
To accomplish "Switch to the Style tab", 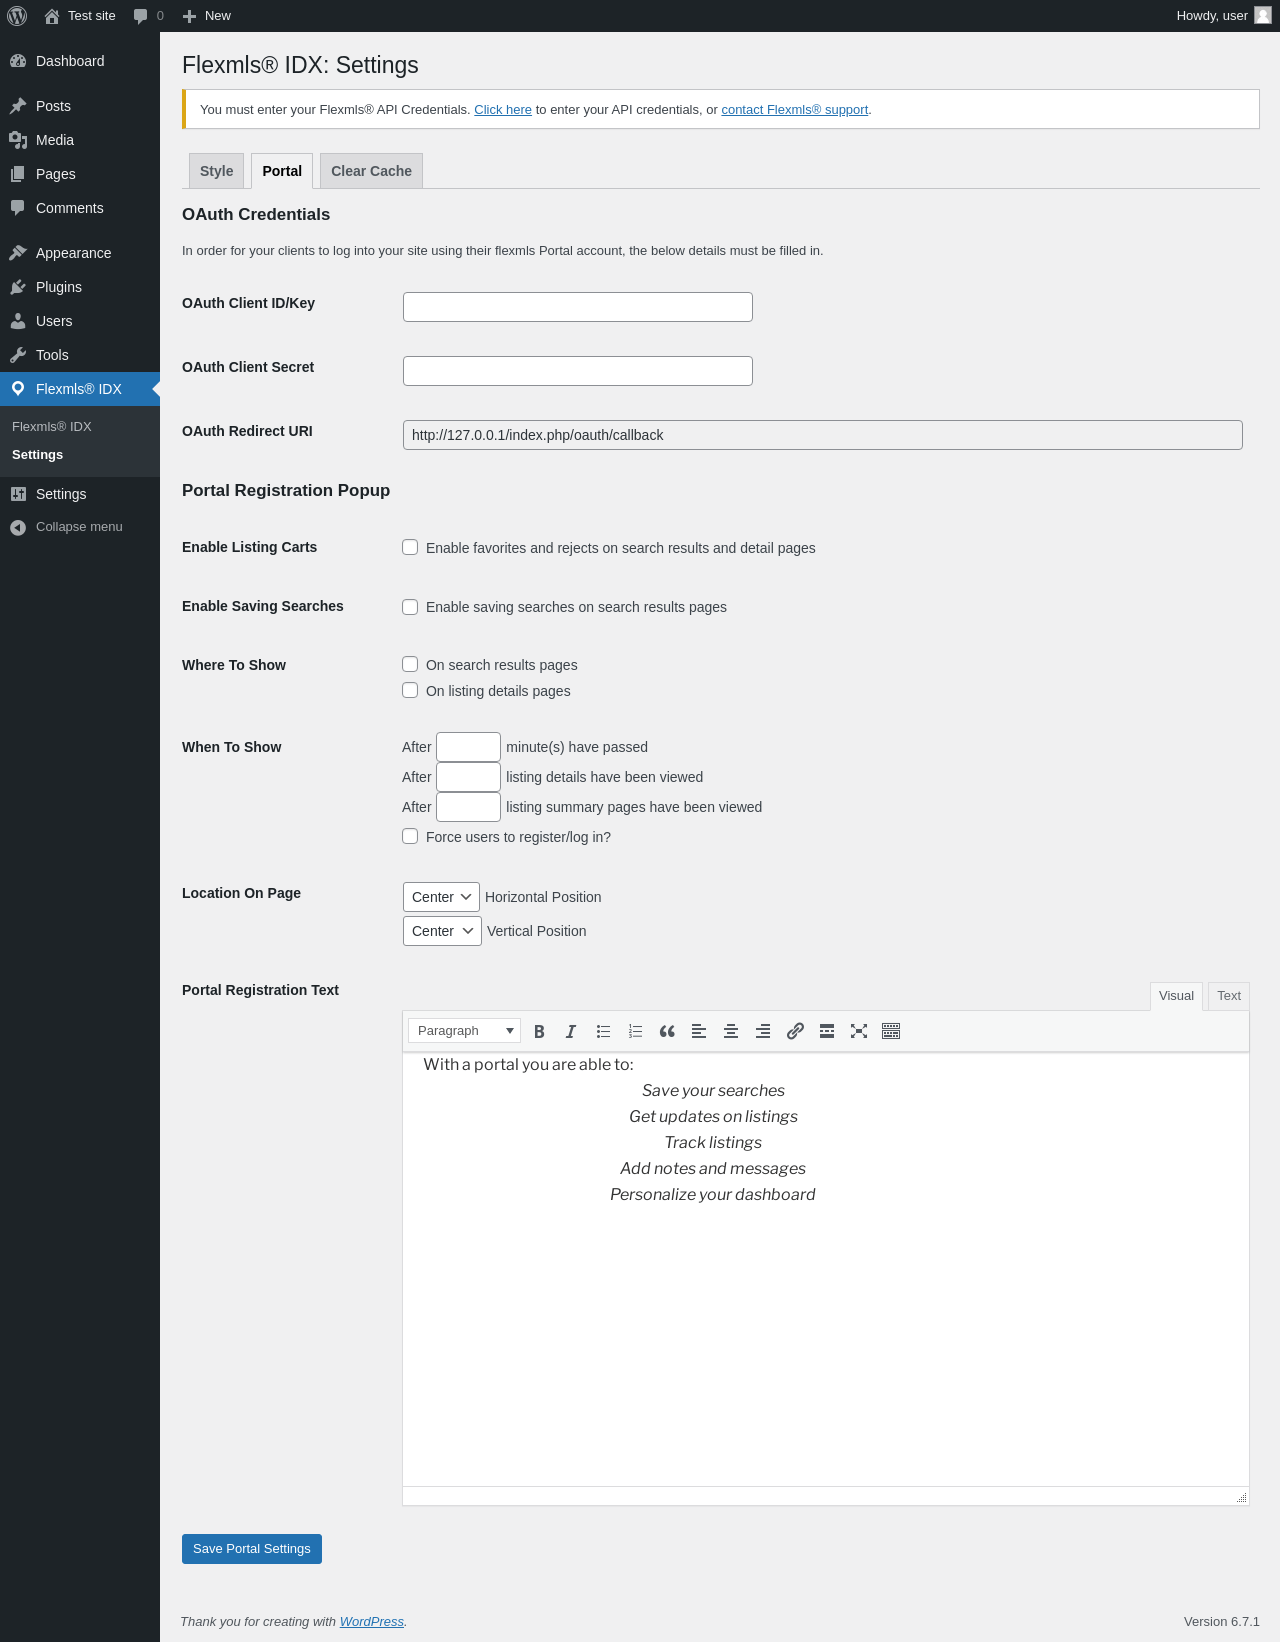I will (x=216, y=171).
